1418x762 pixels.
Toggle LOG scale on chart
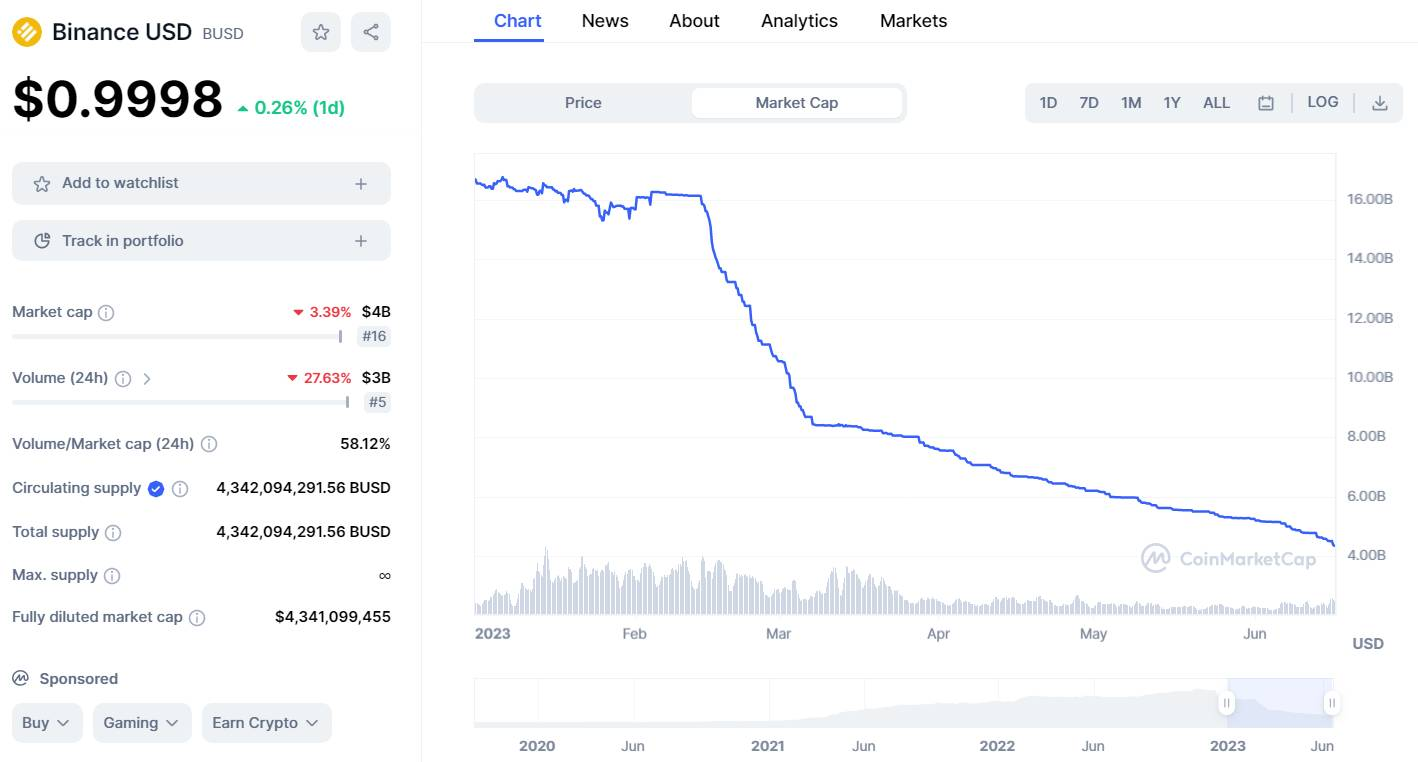coord(1323,102)
